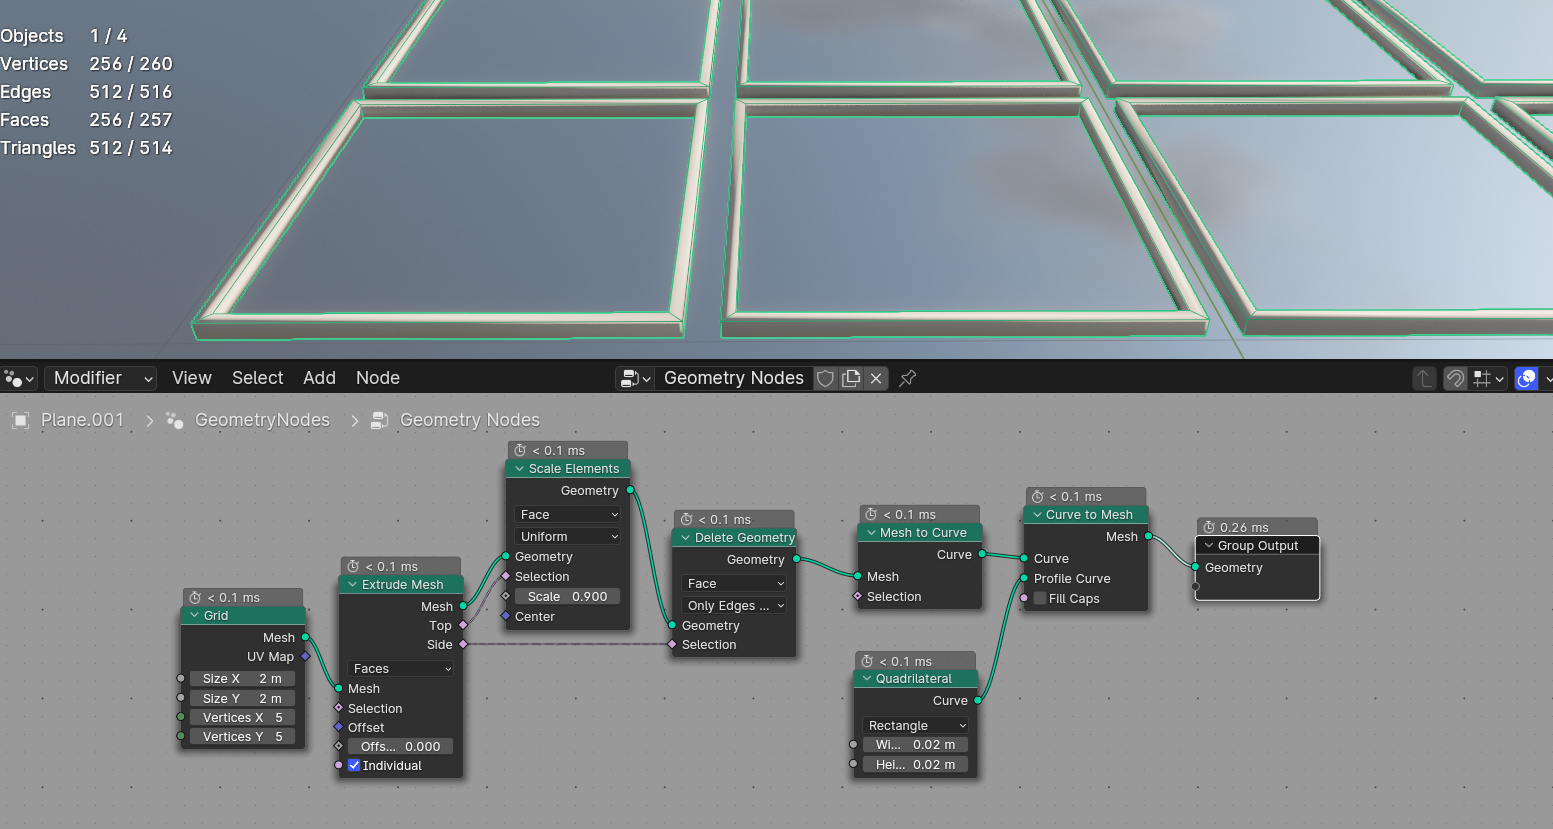
Task: Open Face domain dropdown on Delete Geometry
Action: point(734,584)
